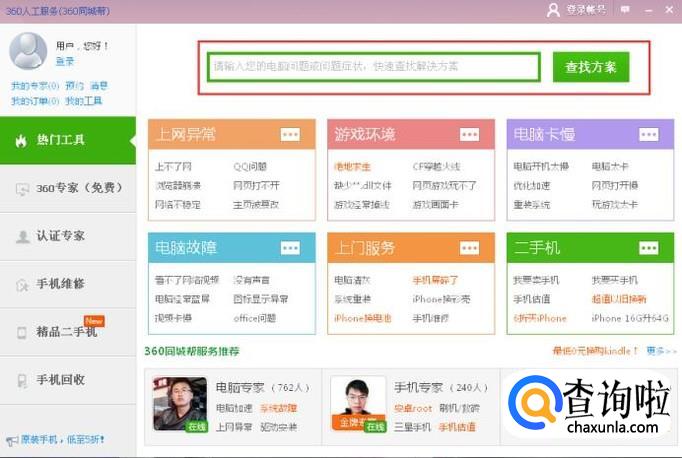Open the feedback message icon in title bar
682x458 pixels.
[625, 10]
